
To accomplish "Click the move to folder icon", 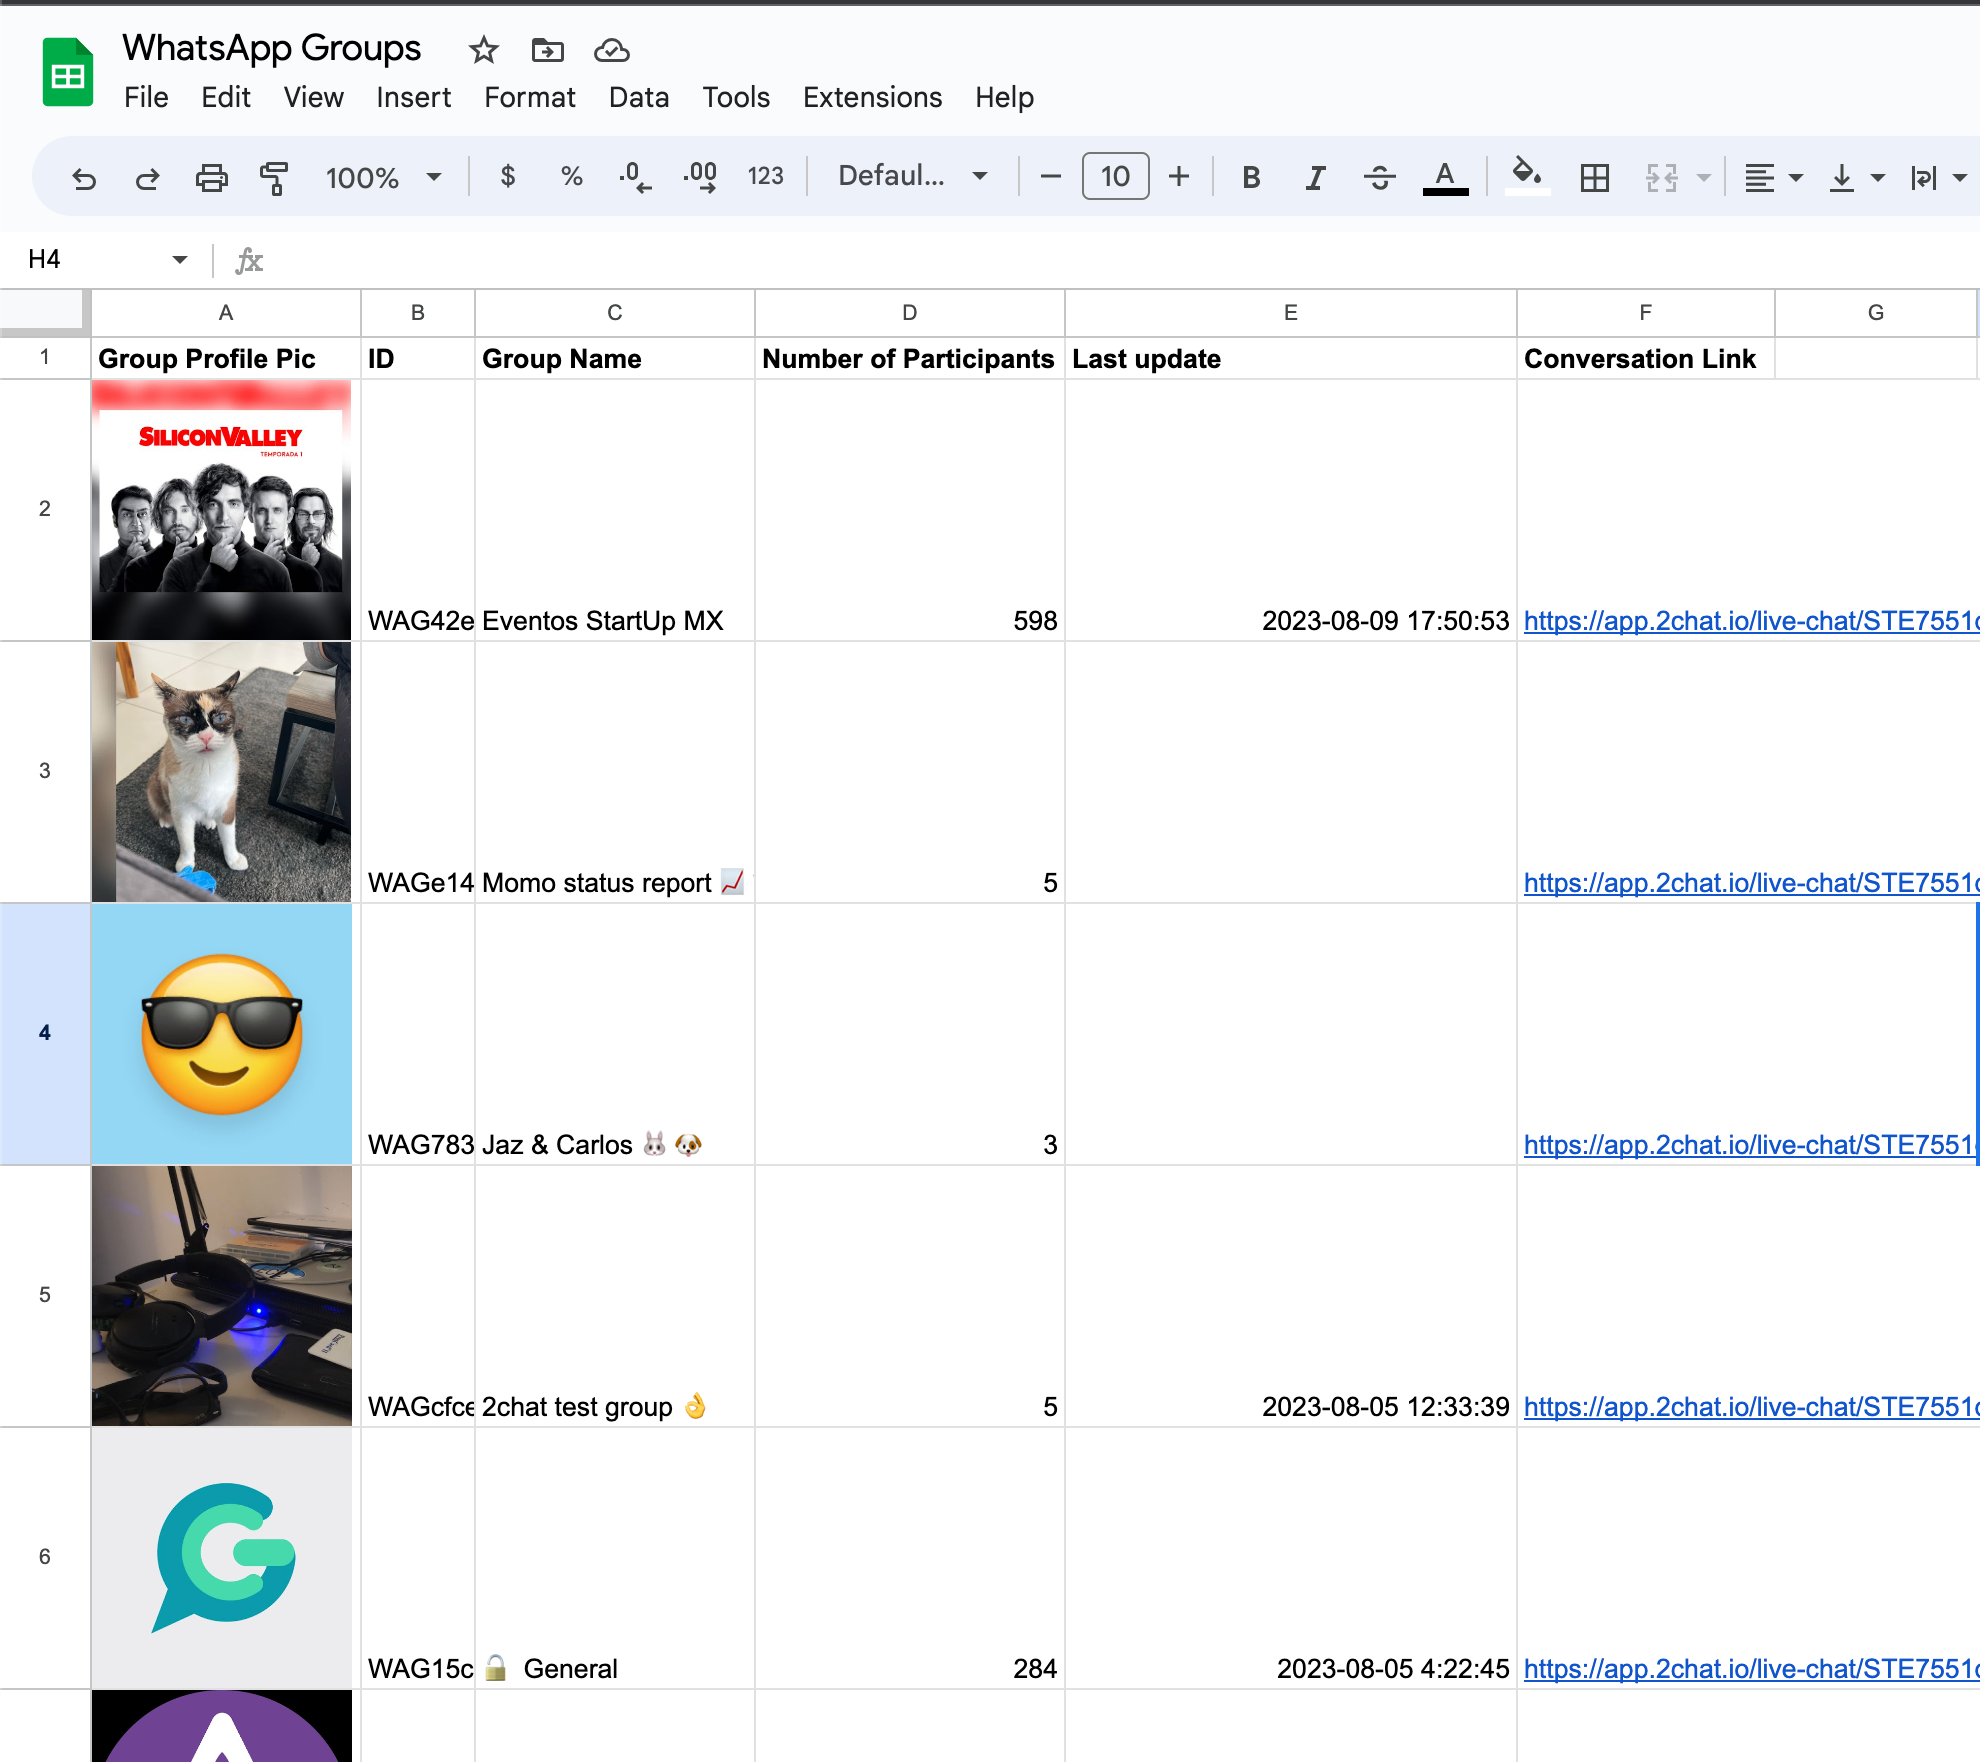I will point(547,49).
